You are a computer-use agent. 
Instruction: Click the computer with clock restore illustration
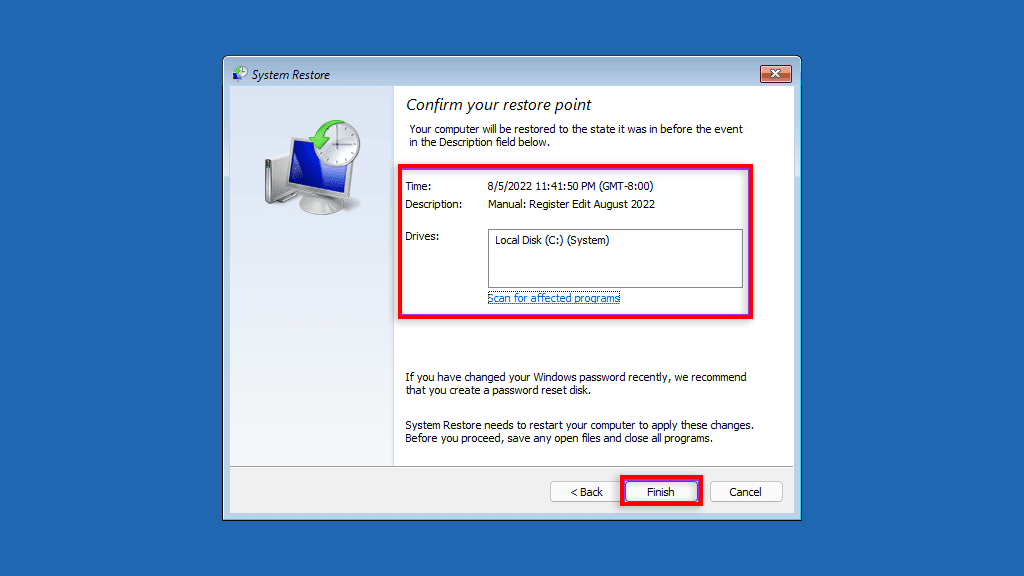[313, 167]
